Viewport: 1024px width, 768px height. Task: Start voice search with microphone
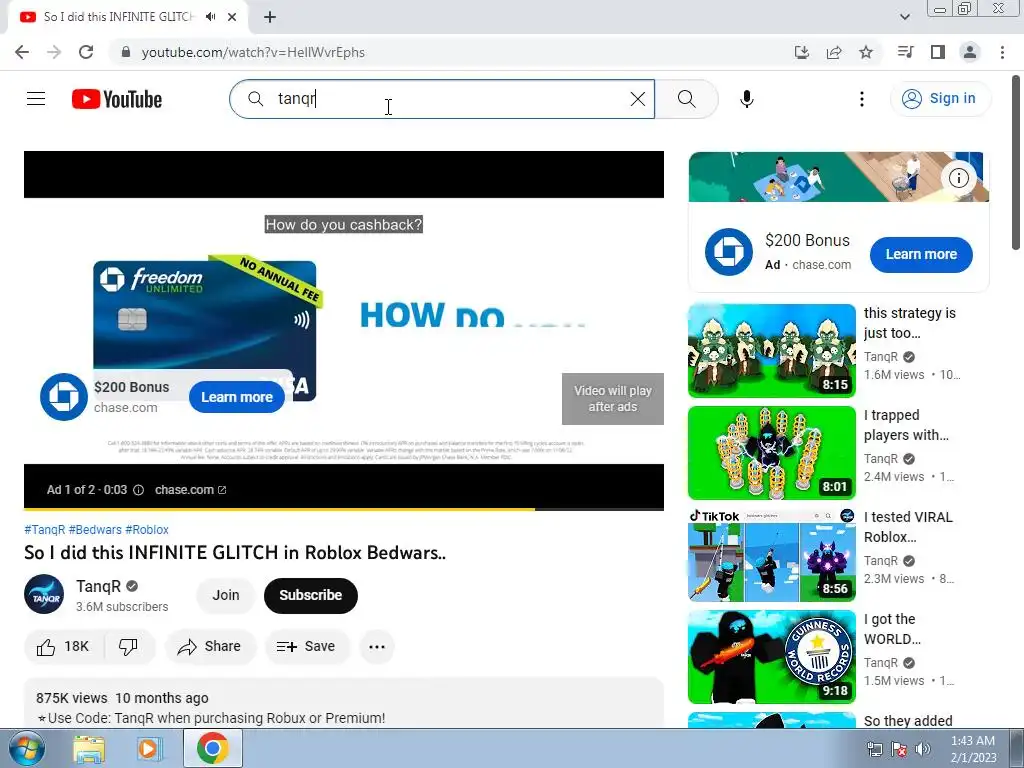(746, 99)
